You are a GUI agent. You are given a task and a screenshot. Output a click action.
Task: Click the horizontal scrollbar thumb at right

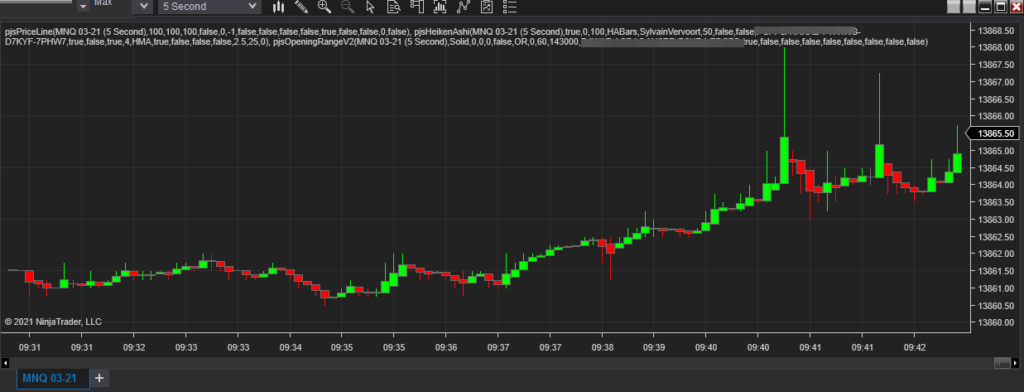(x=1001, y=363)
